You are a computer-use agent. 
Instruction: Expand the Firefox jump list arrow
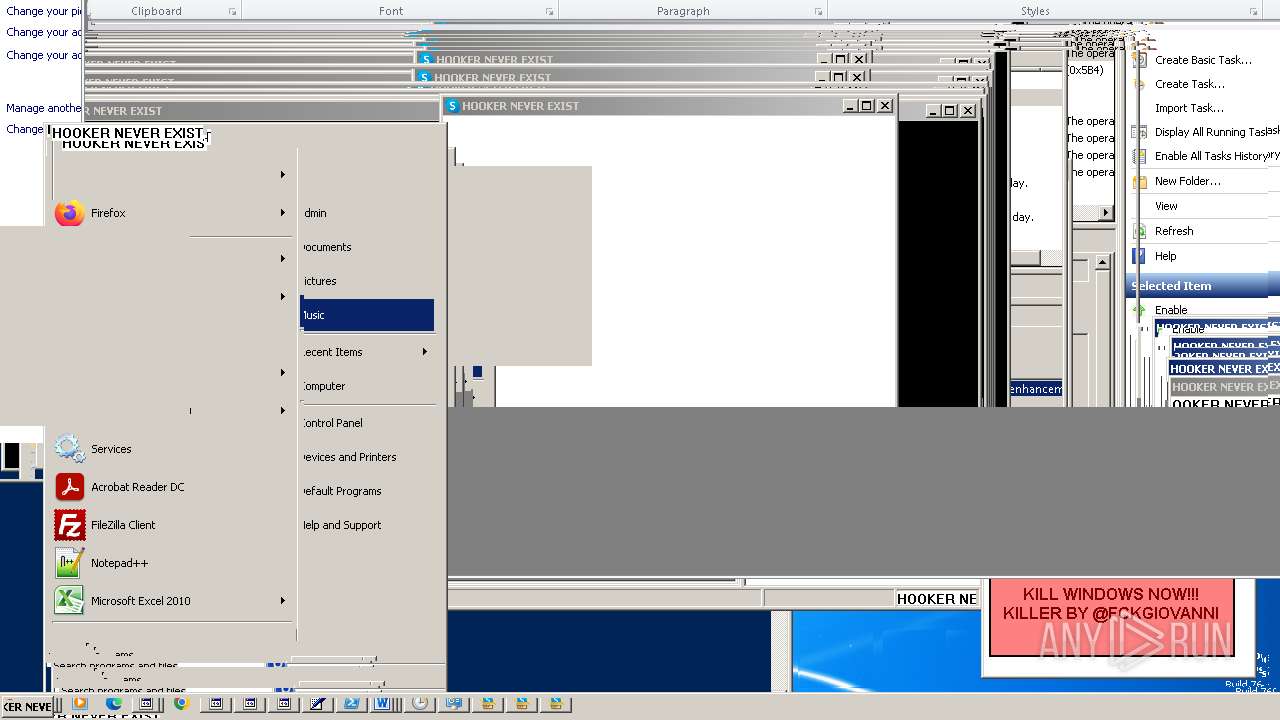point(282,213)
